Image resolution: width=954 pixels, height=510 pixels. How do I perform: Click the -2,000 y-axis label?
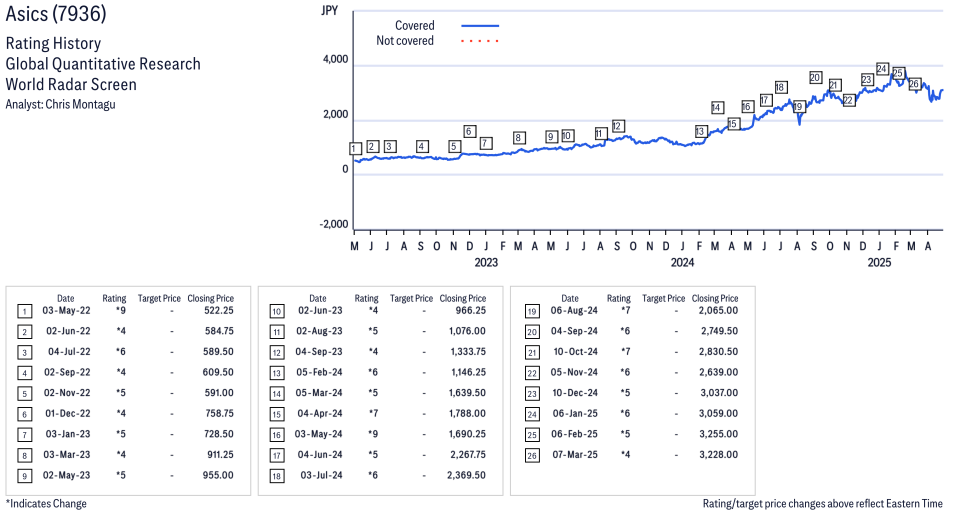pyautogui.click(x=334, y=224)
